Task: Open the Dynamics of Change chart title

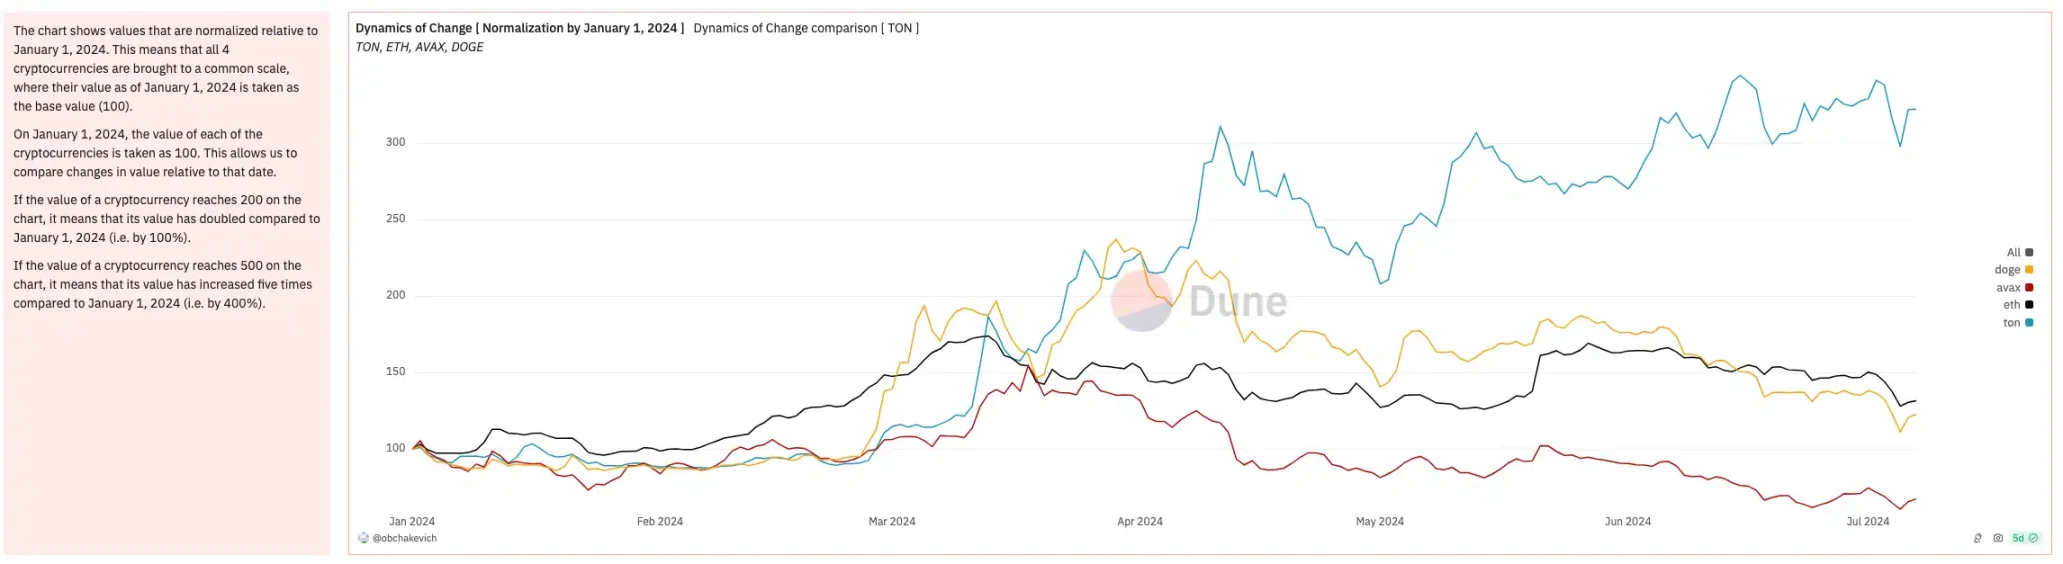Action: [519, 28]
